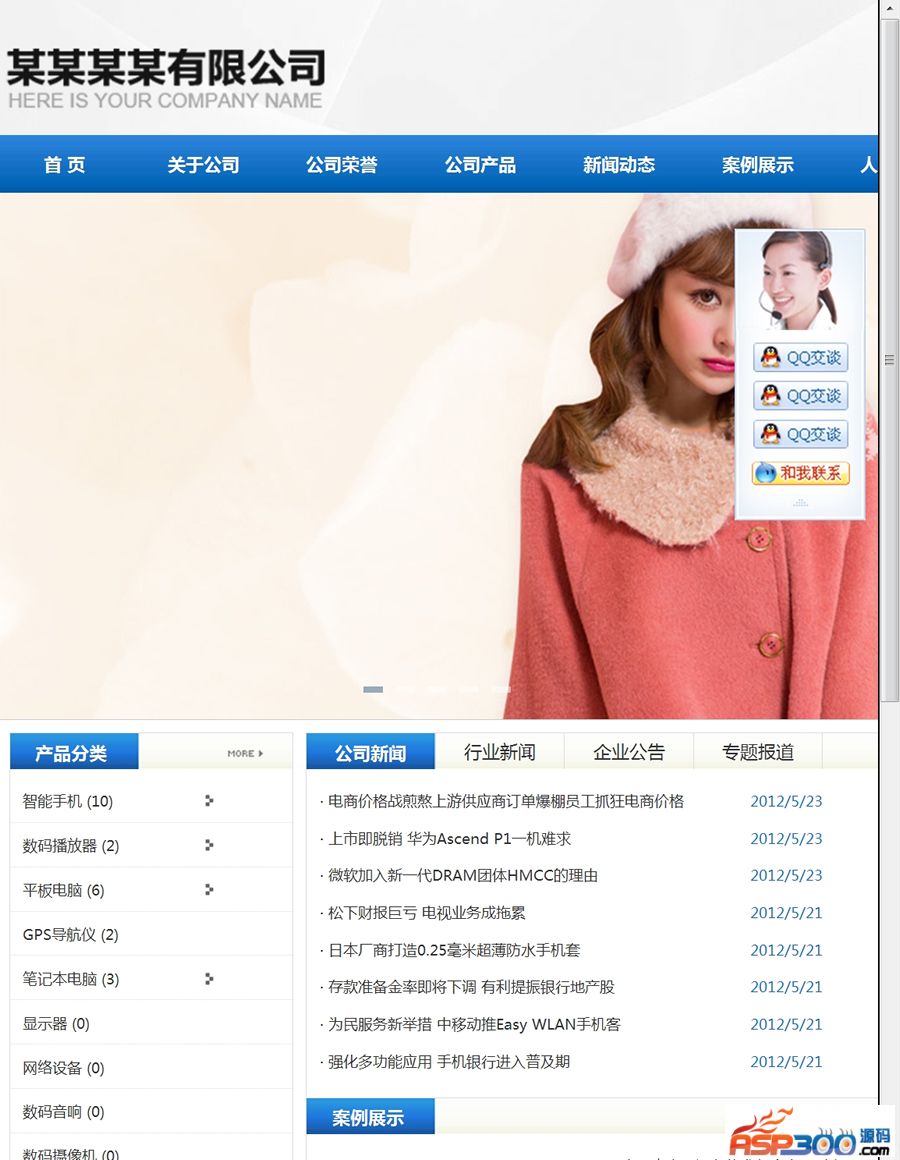Select the first banner slide indicator
The height and width of the screenshot is (1160, 900).
coord(373,689)
